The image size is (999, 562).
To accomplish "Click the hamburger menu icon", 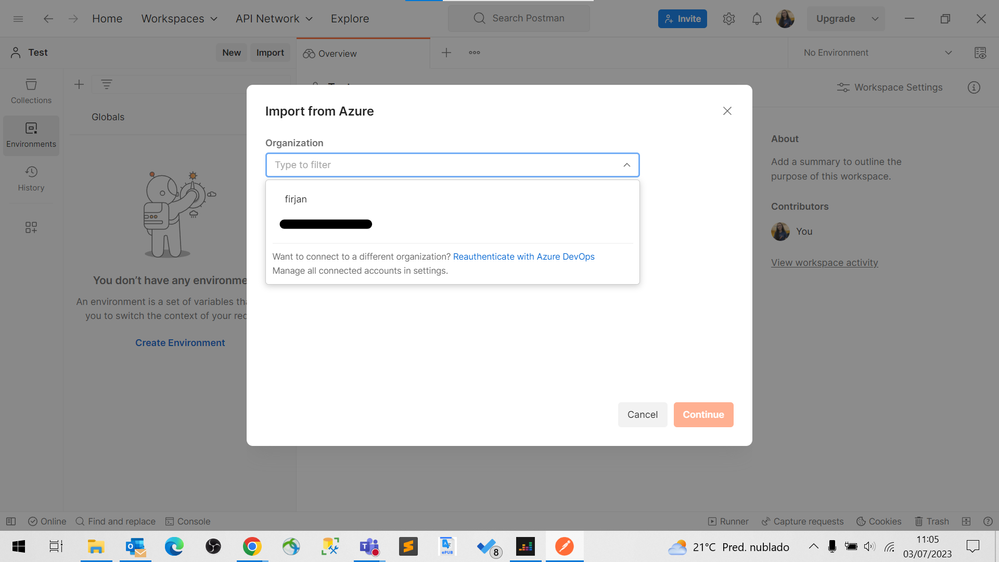I will (x=18, y=18).
